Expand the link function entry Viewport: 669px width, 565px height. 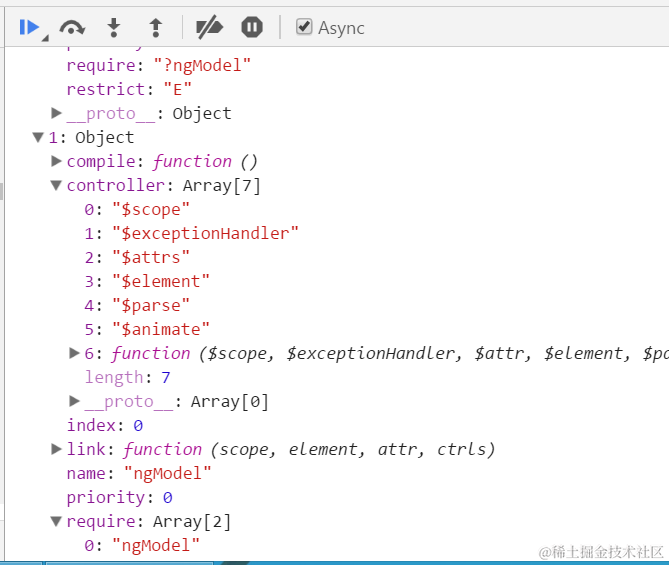(x=56, y=449)
